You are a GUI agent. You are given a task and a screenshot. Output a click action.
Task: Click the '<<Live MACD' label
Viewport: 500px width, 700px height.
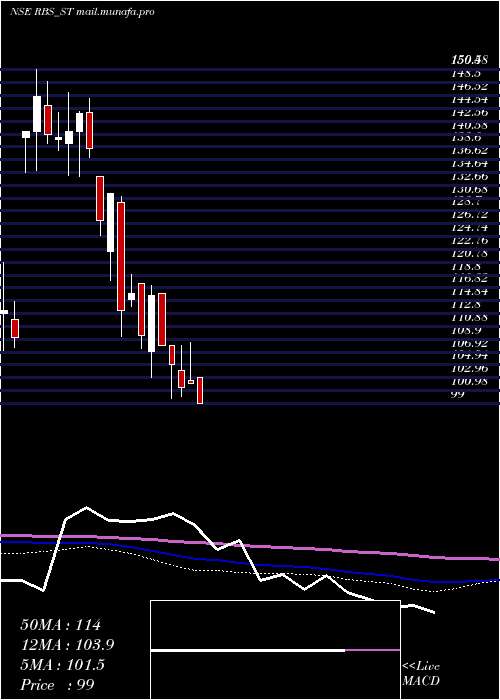[421, 674]
